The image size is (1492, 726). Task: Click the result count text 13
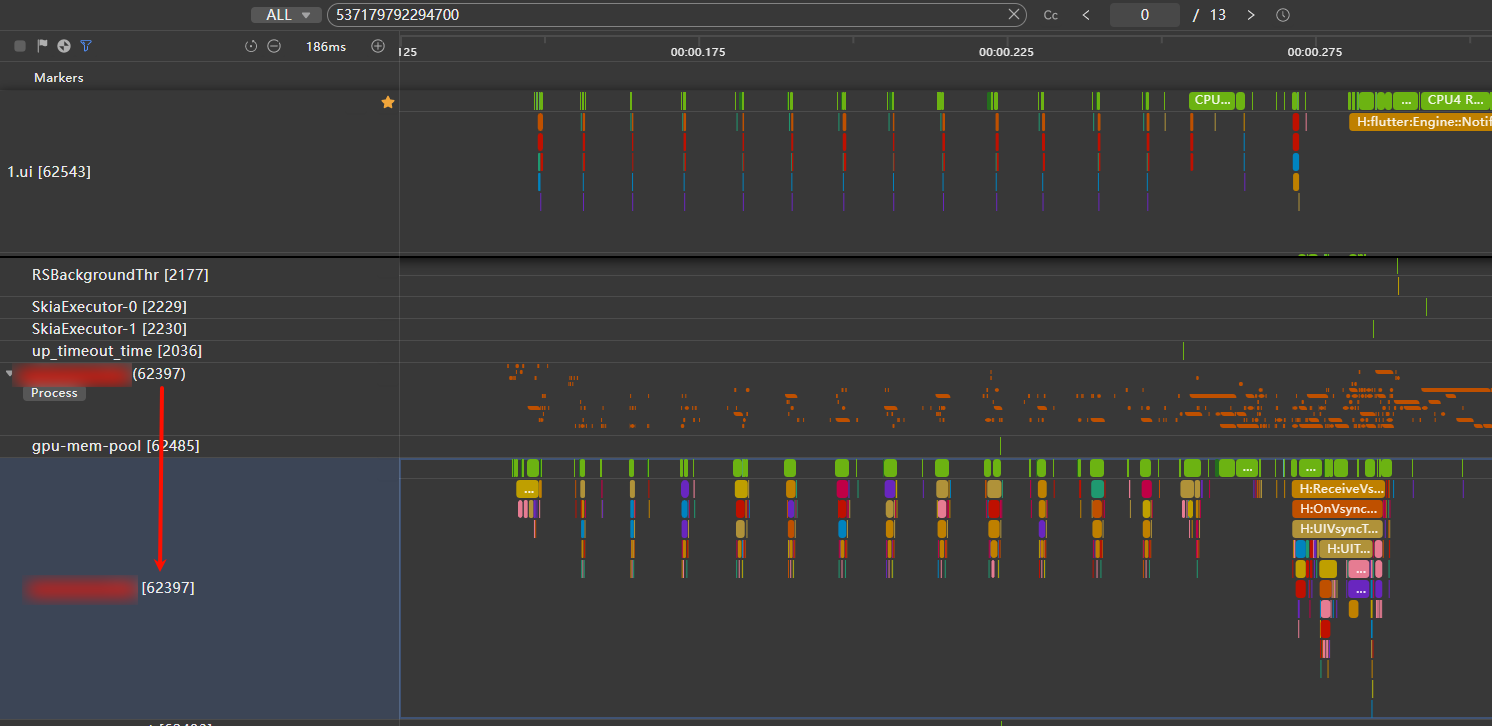click(x=1217, y=15)
